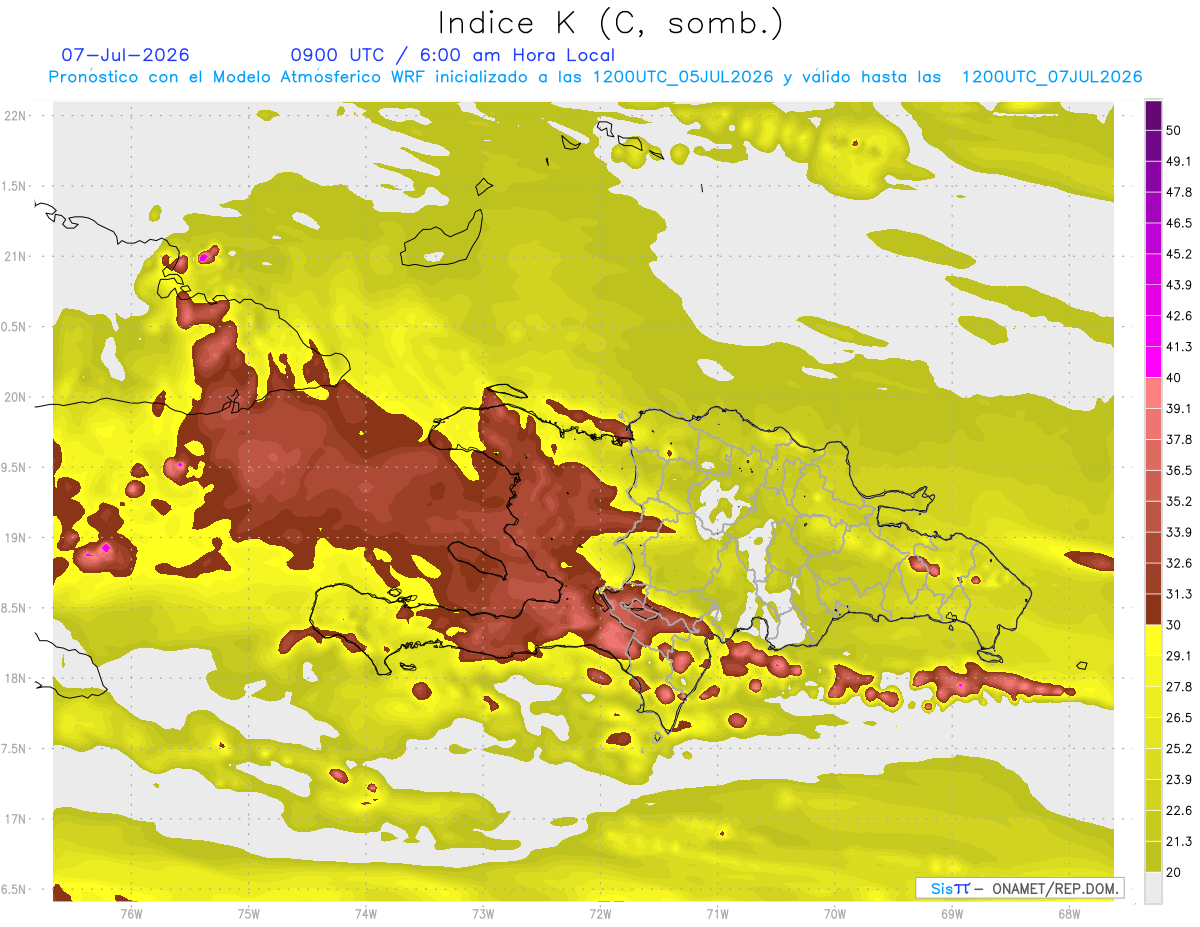Click the colorbar value "27.8"
This screenshot has width=1200, height=927.
(1179, 687)
